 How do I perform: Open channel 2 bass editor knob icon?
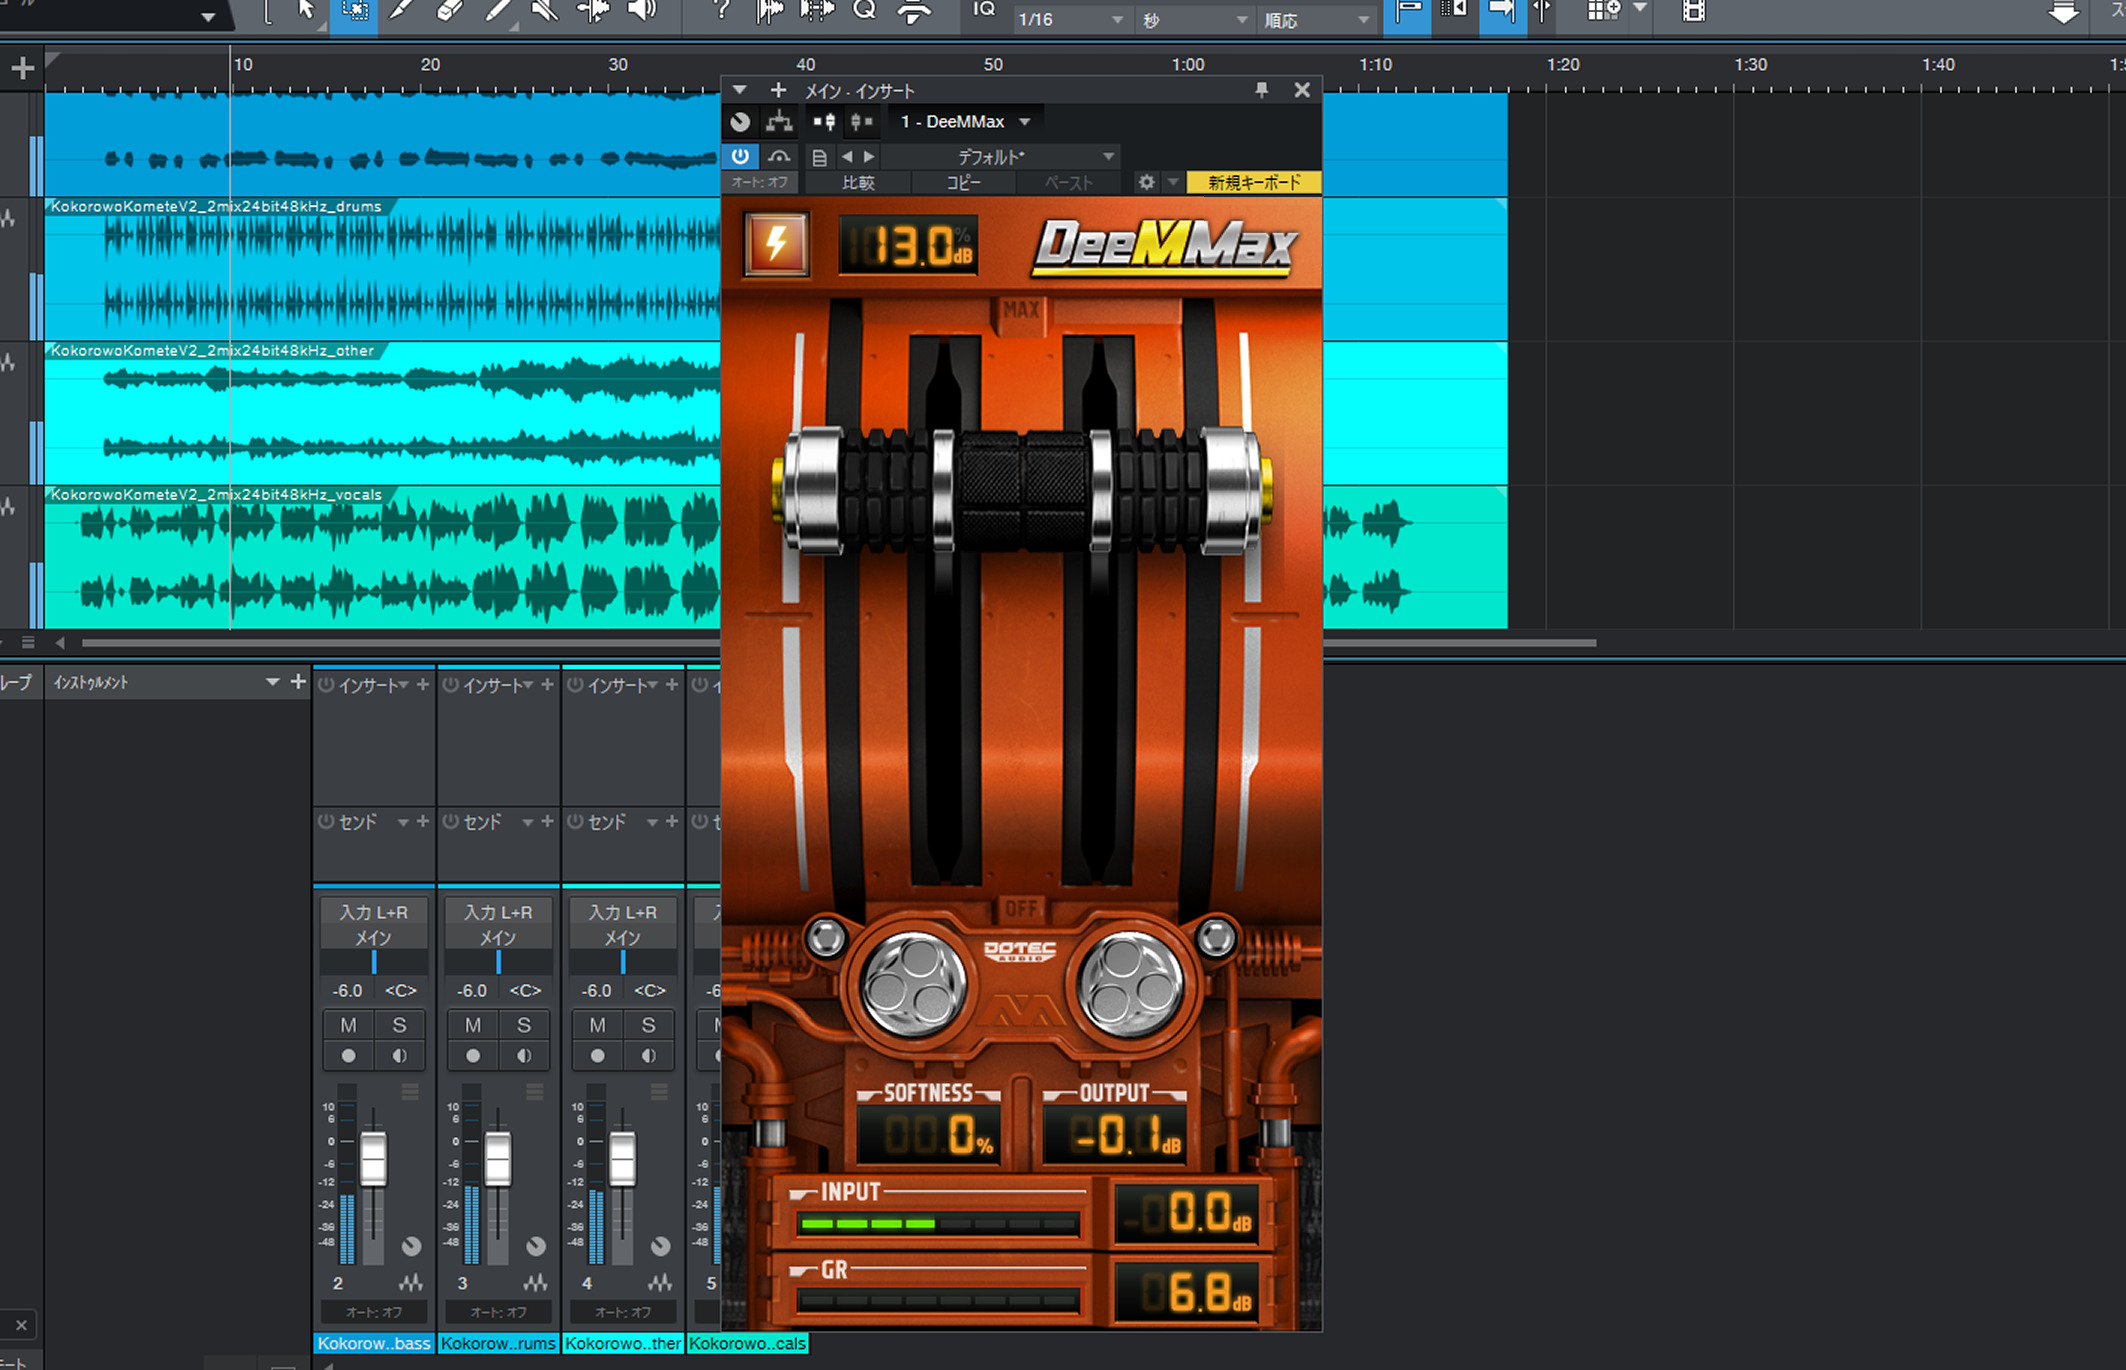point(411,1246)
